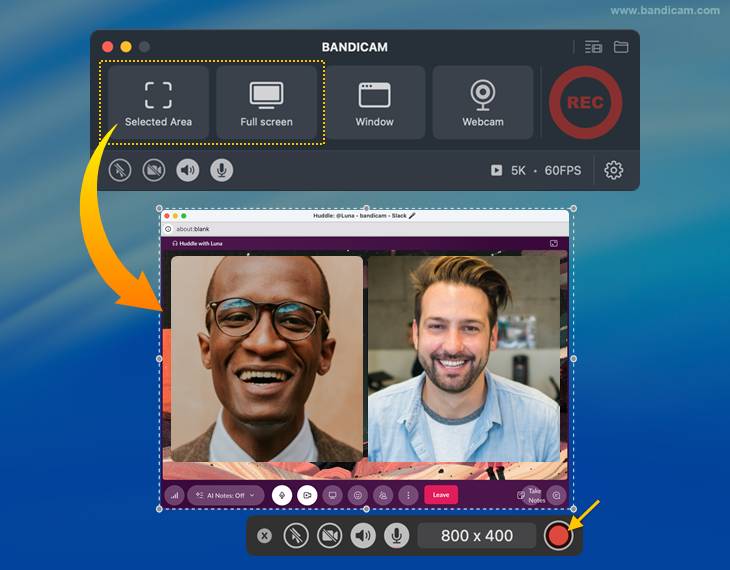The width and height of the screenshot is (730, 570).
Task: Click Take Notes in the Slack huddle
Action: [531, 495]
